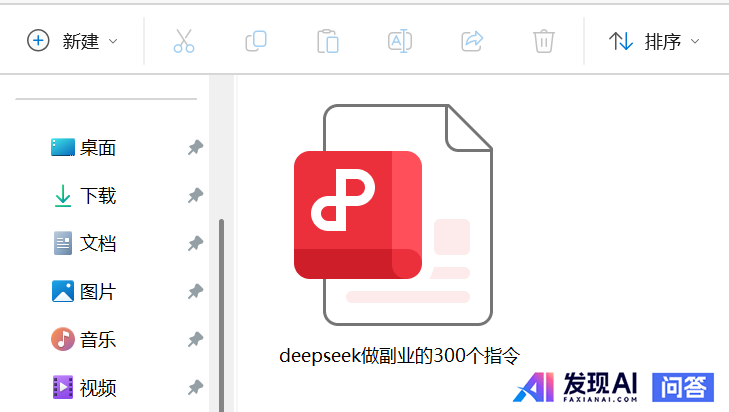Click the Rename icon in toolbar

[x=400, y=41]
